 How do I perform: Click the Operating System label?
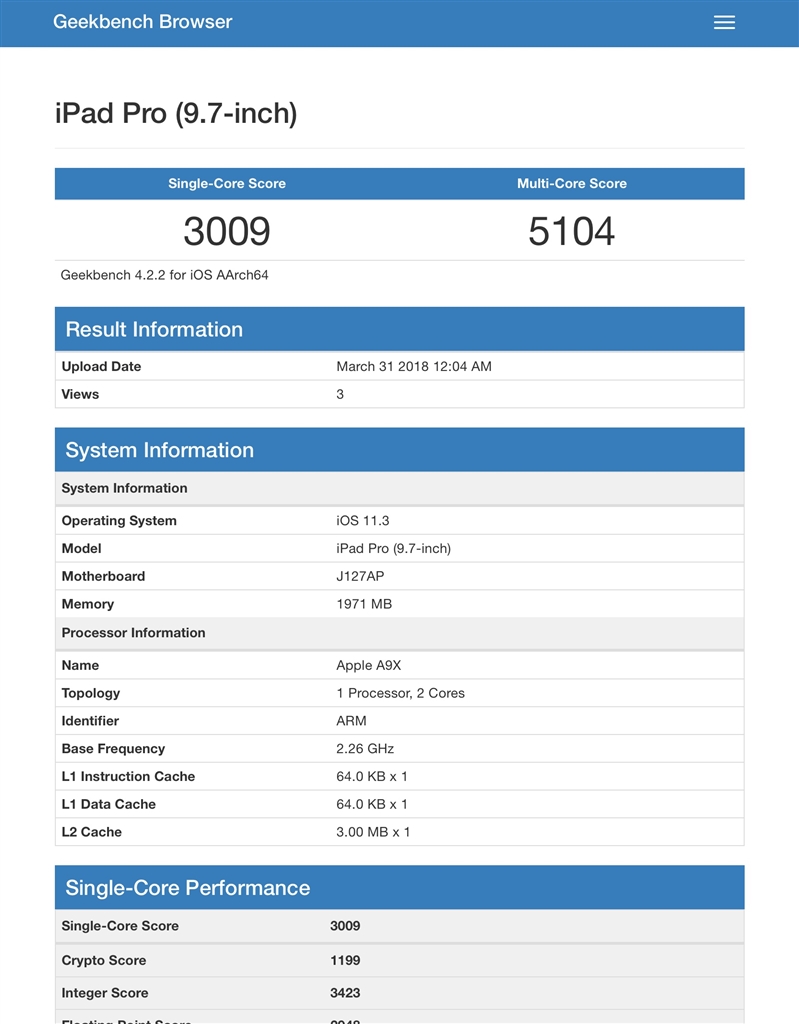pos(119,520)
